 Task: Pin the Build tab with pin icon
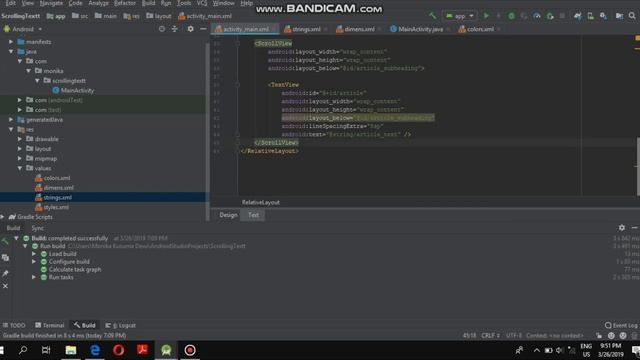[5, 273]
